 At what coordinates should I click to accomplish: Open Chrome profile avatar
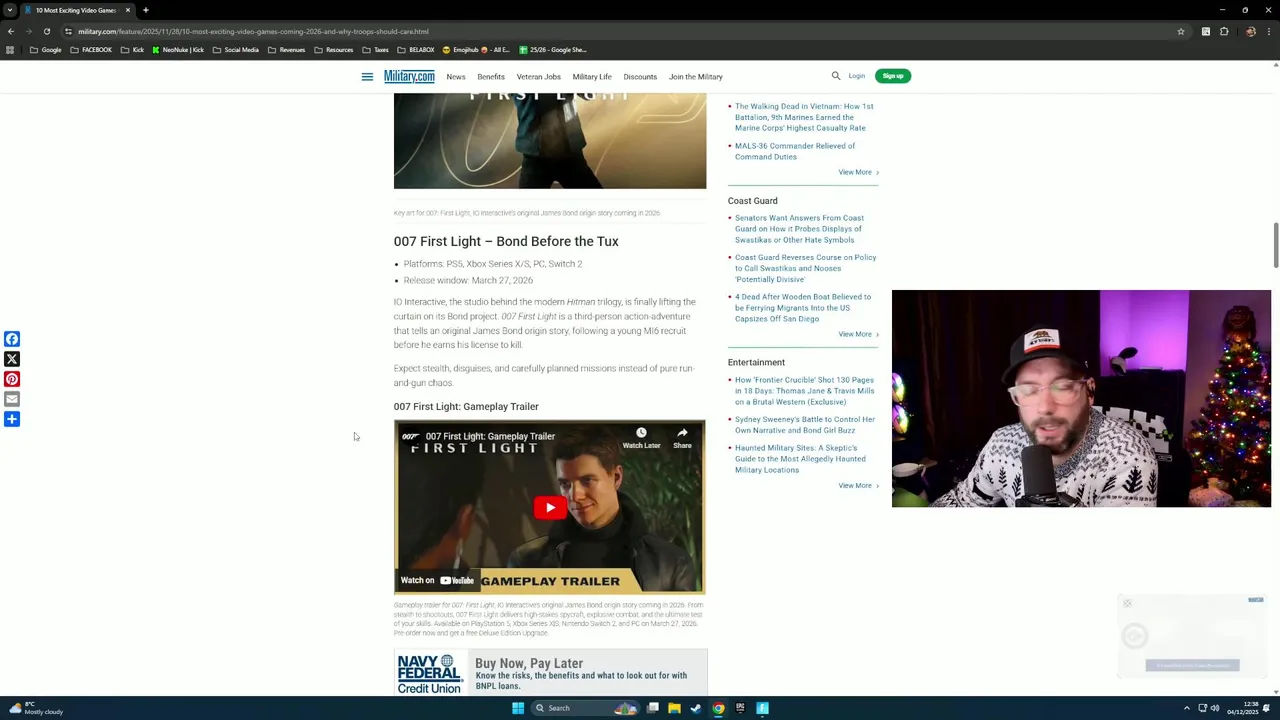click(x=1250, y=31)
